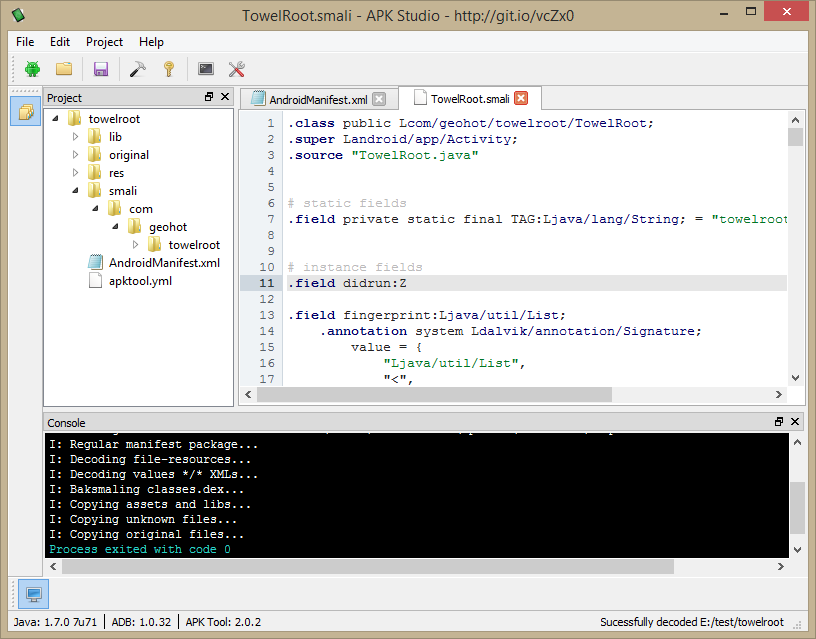Expand the res folder arrow
This screenshot has height=639, width=816.
[75, 173]
